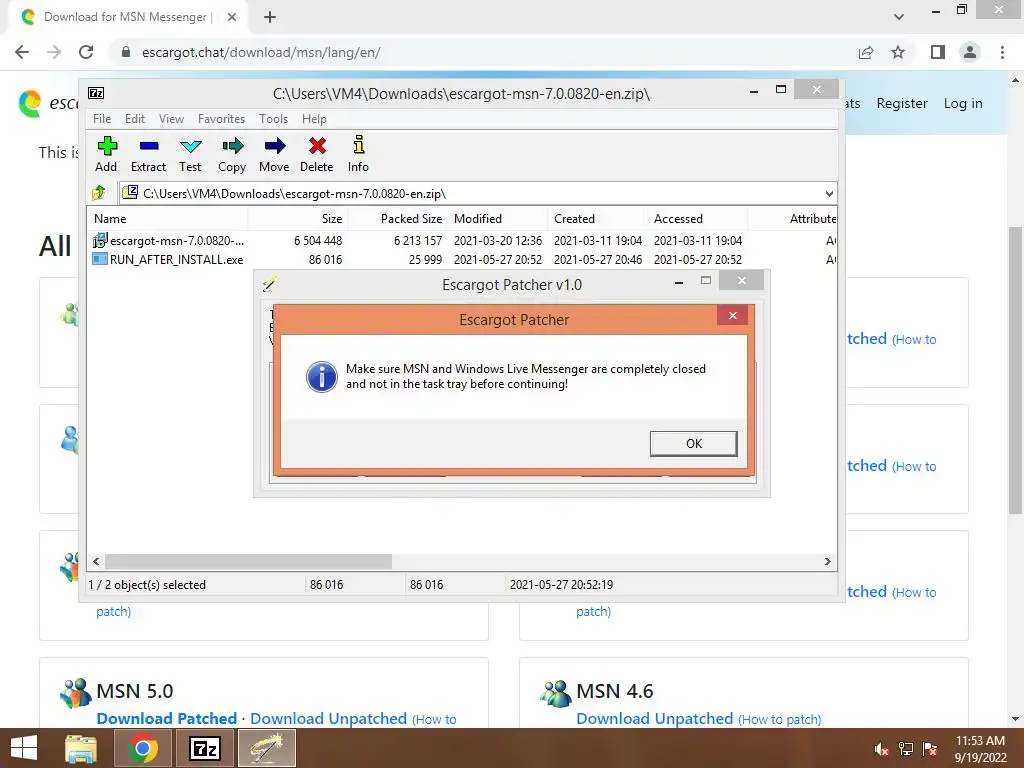Reload the Chrome page

click(x=86, y=52)
